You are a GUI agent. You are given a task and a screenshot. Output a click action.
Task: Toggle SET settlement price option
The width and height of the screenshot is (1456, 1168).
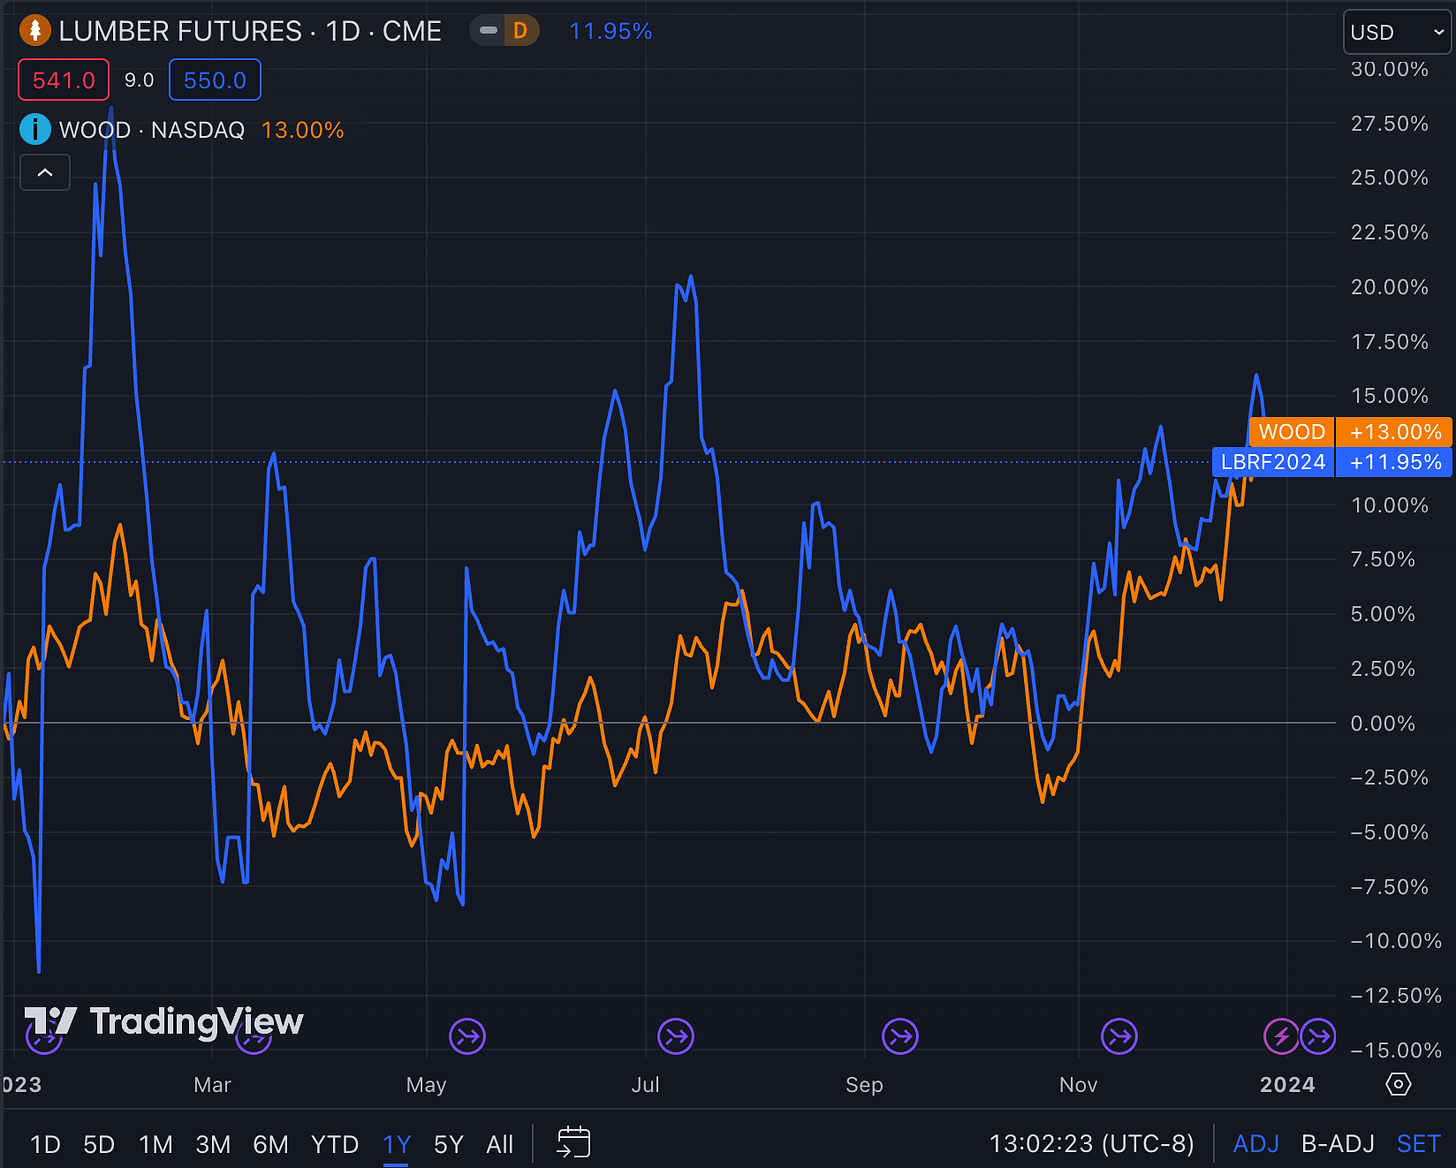pos(1418,1144)
